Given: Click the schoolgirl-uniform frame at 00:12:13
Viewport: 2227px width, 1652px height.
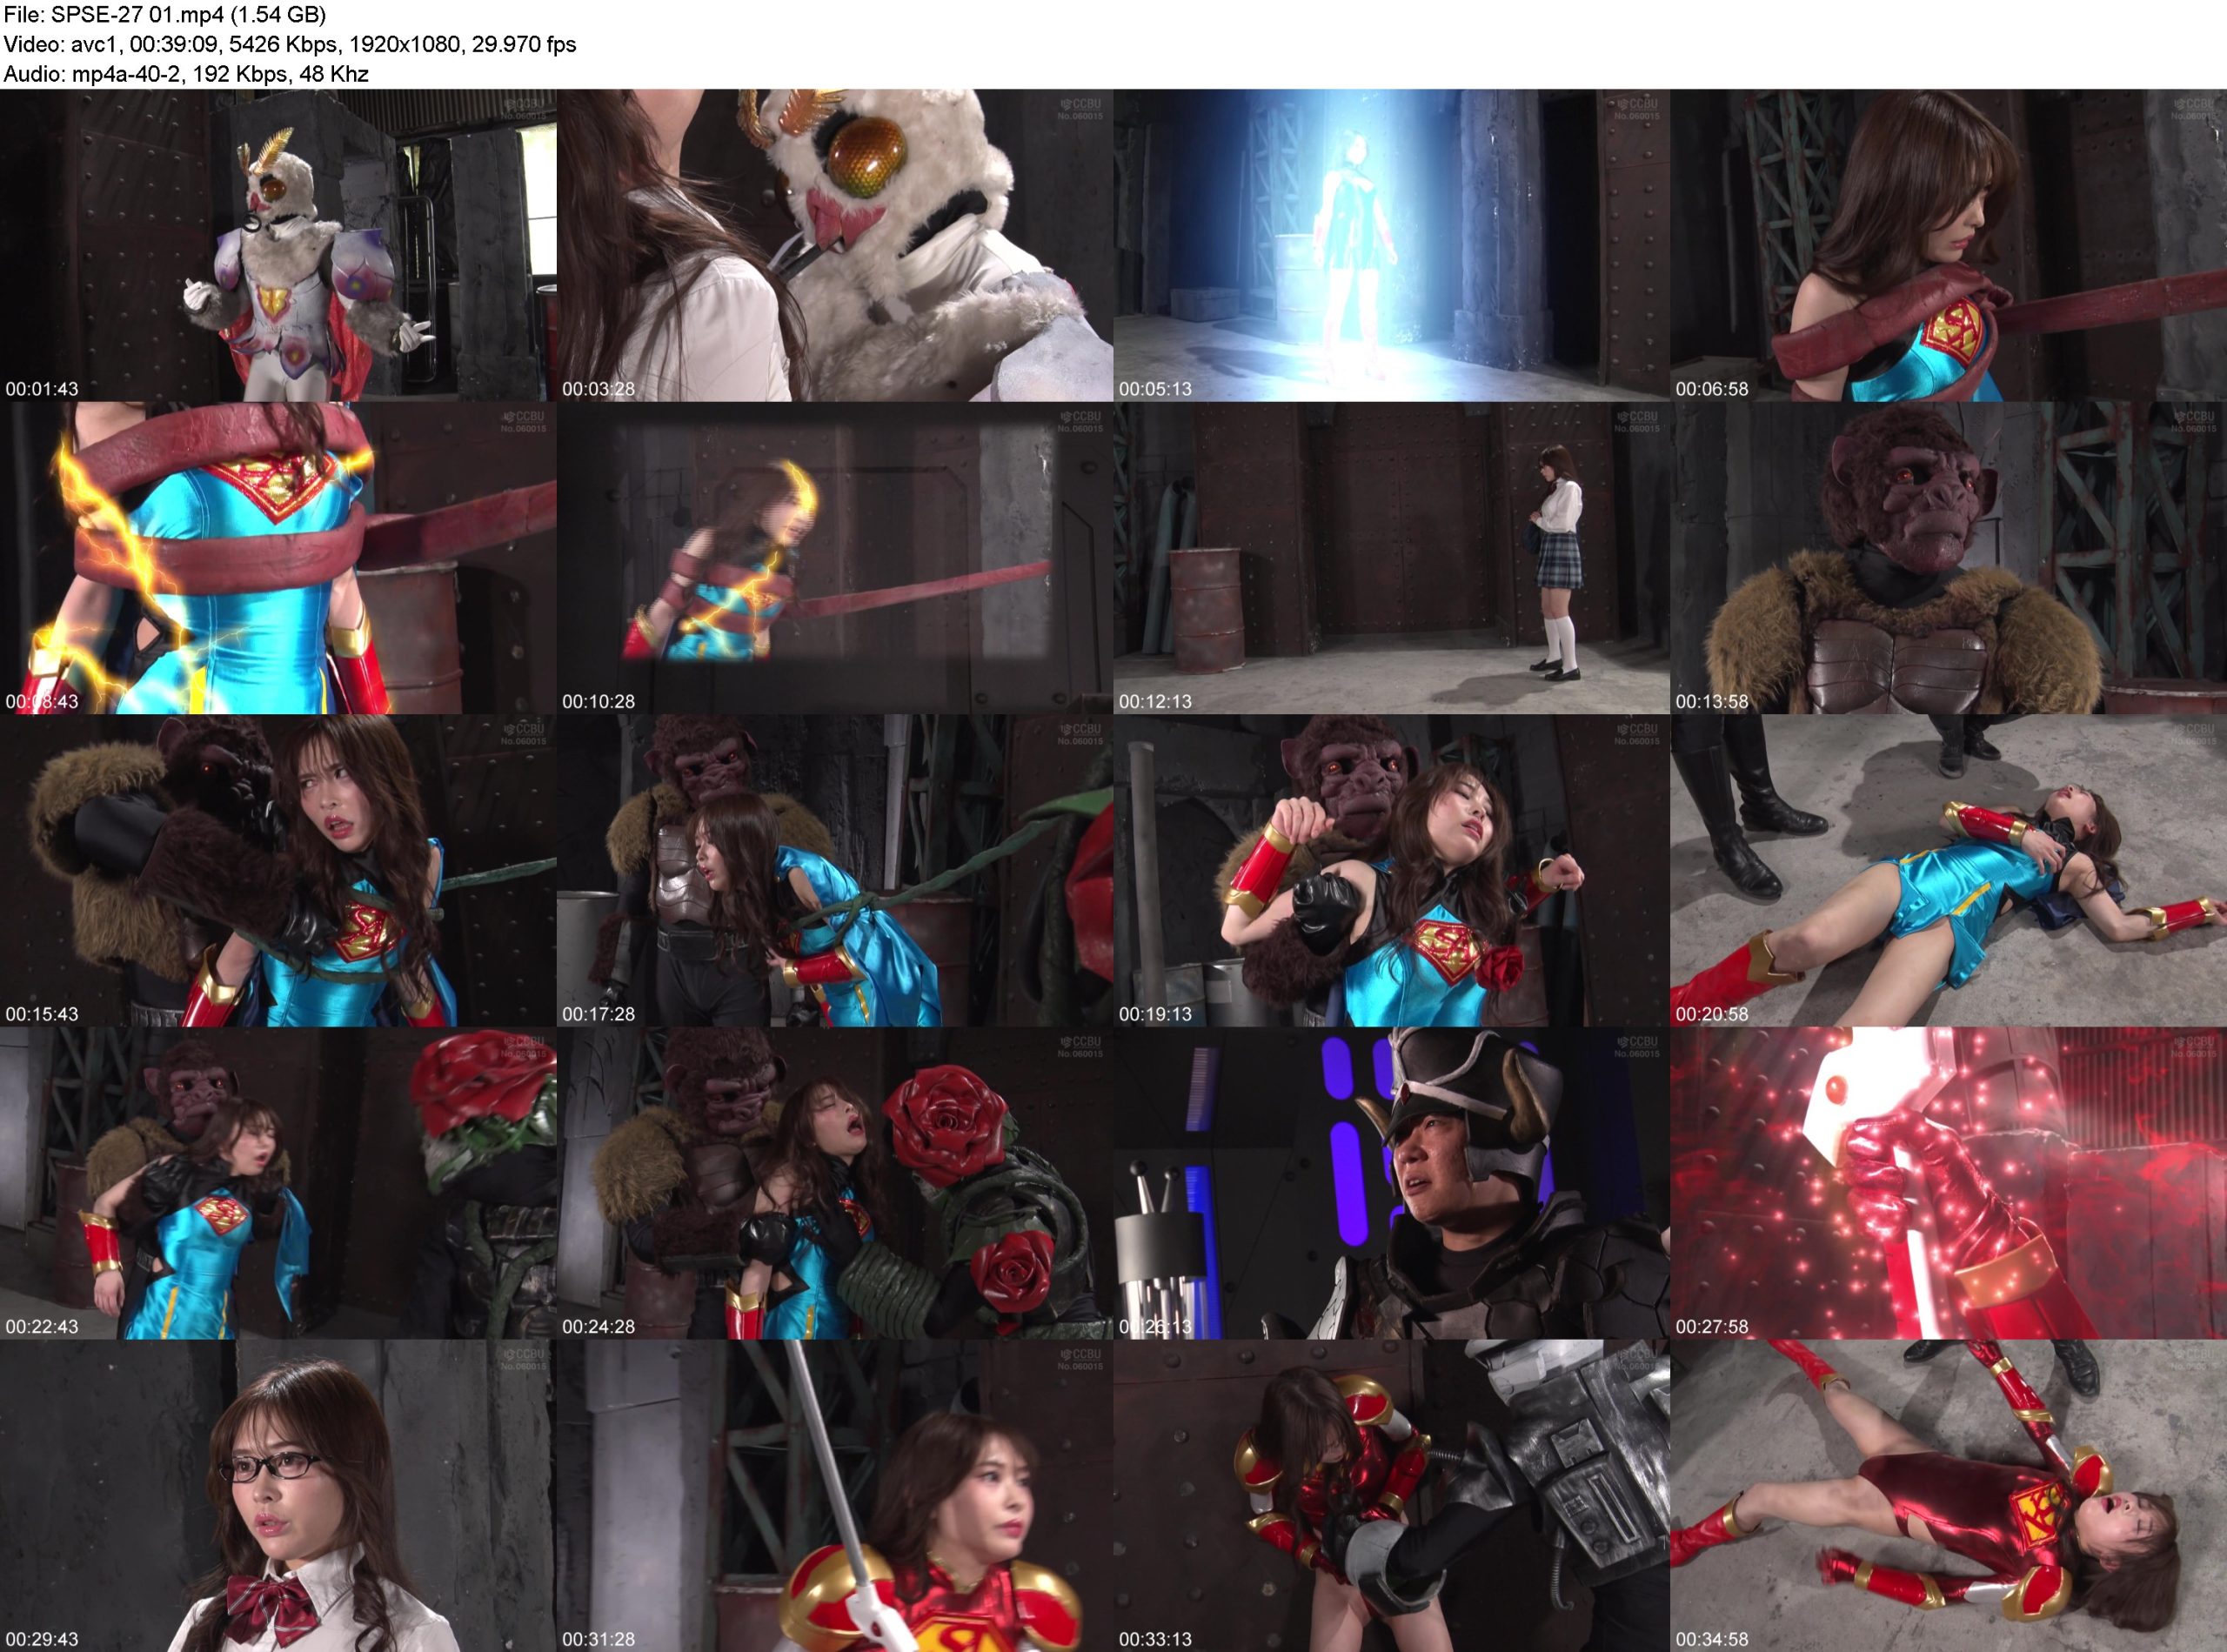Looking at the screenshot, I should [x=1391, y=558].
